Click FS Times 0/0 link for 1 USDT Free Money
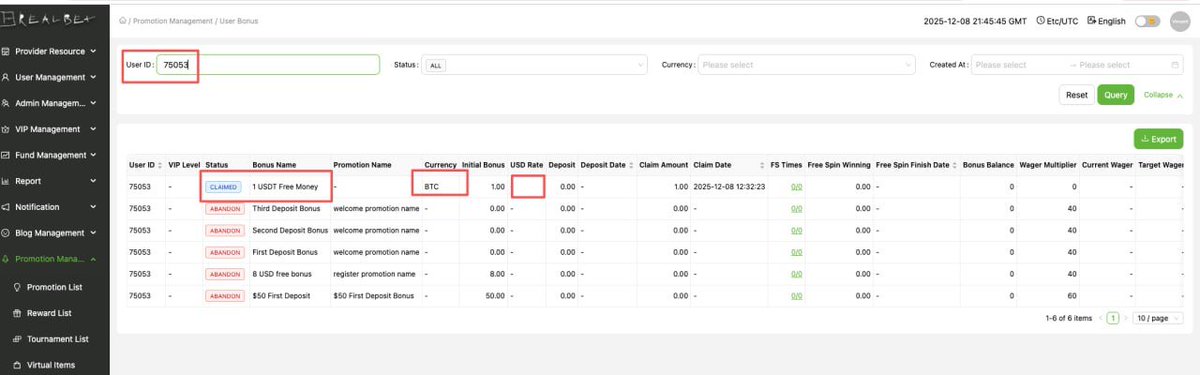This screenshot has height=375, width=1200. coord(796,186)
